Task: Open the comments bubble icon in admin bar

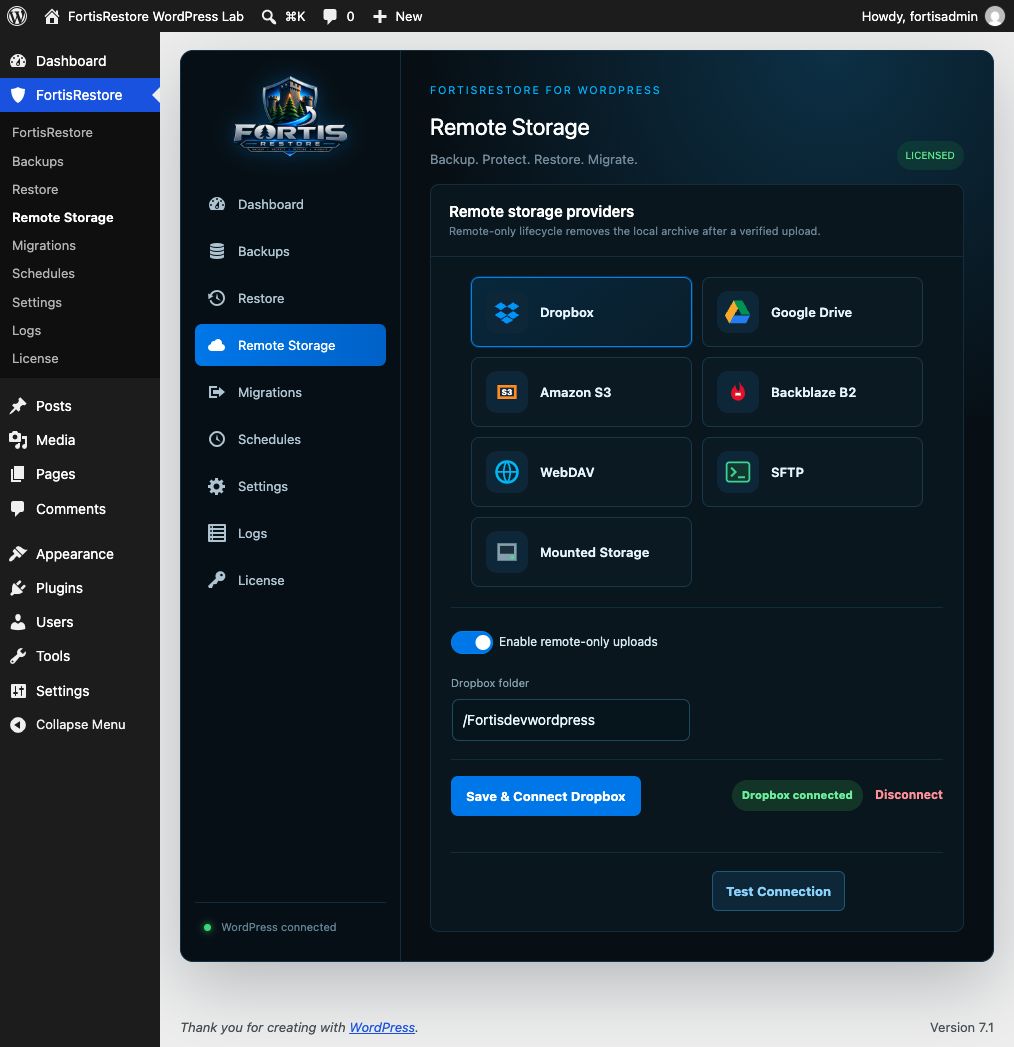Action: tap(330, 17)
